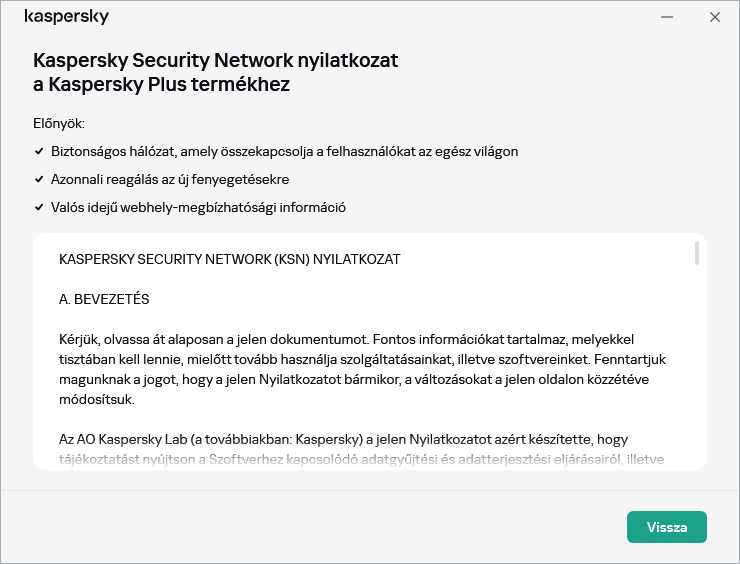Select the 'Kaspersky Security Network nyilatkozat' heading
Viewport: 740px width, 564px height.
[215, 60]
